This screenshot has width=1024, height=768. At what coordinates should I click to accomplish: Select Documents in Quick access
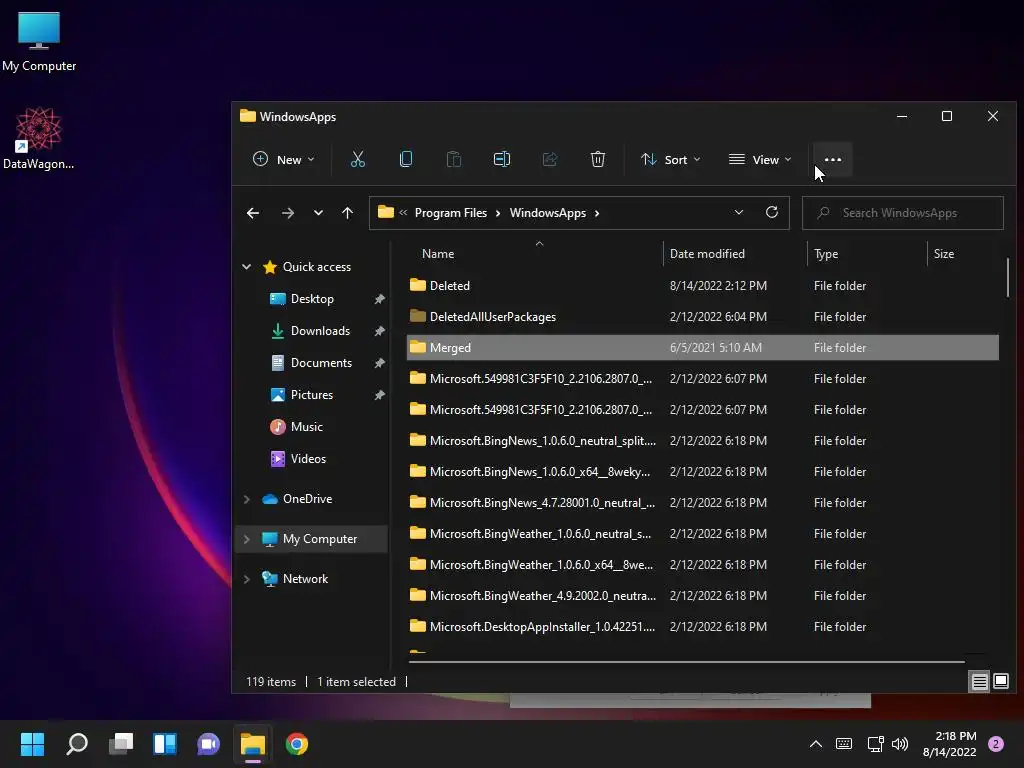pyautogui.click(x=321, y=362)
